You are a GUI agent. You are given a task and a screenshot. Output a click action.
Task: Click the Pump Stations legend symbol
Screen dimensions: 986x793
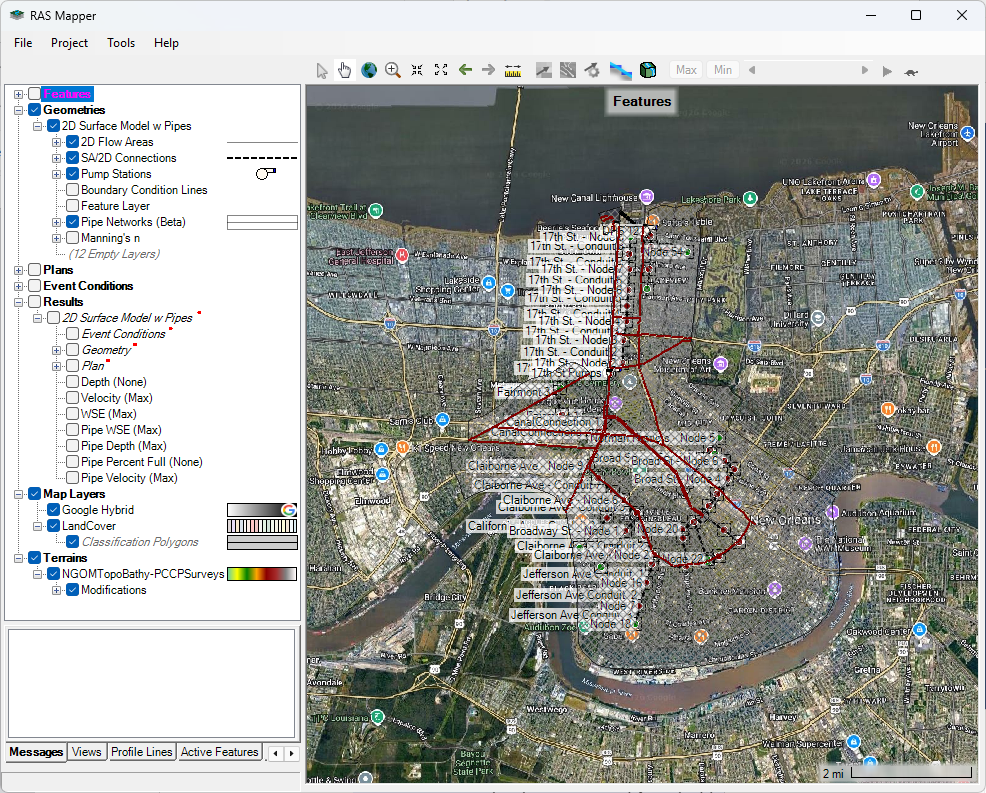(266, 174)
